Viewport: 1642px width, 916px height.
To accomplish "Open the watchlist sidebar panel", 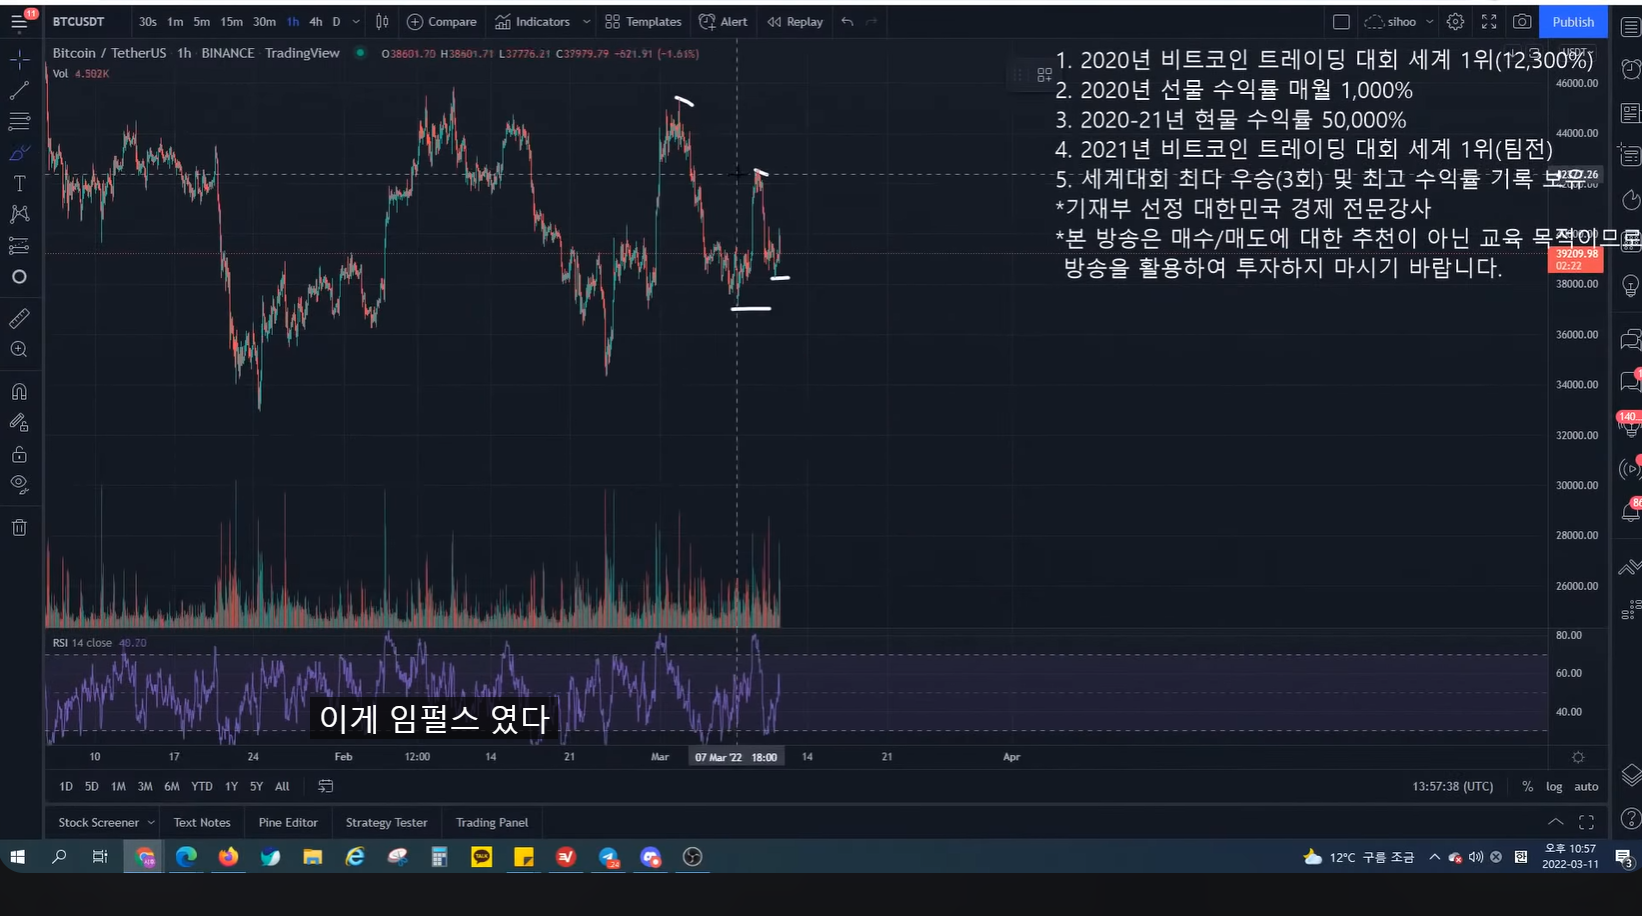I will [x=1630, y=27].
